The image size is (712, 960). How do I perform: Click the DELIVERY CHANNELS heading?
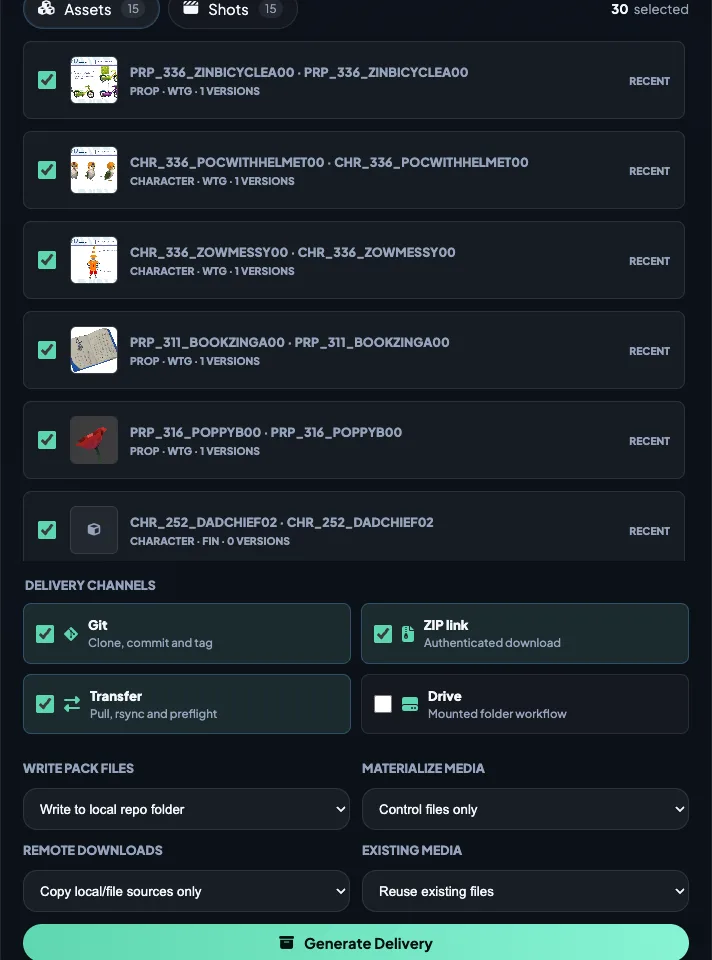[90, 585]
